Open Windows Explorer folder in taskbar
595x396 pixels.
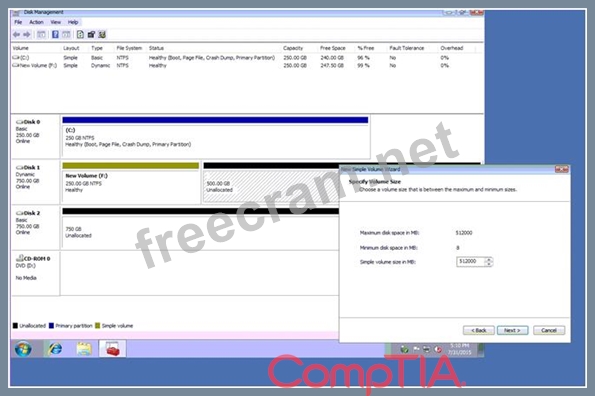click(84, 349)
